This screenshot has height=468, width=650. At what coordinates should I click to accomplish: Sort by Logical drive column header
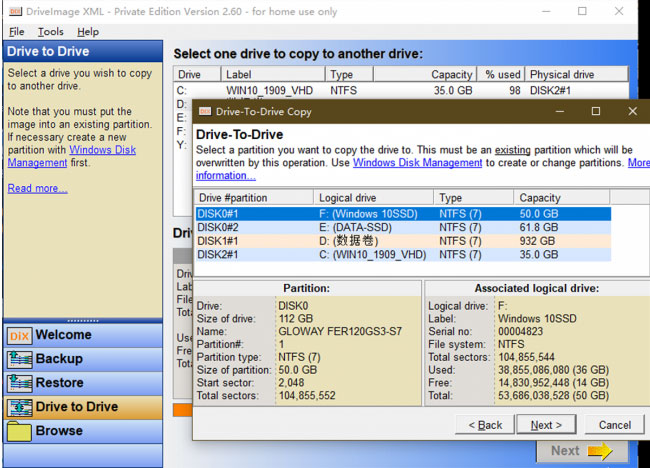pos(374,198)
